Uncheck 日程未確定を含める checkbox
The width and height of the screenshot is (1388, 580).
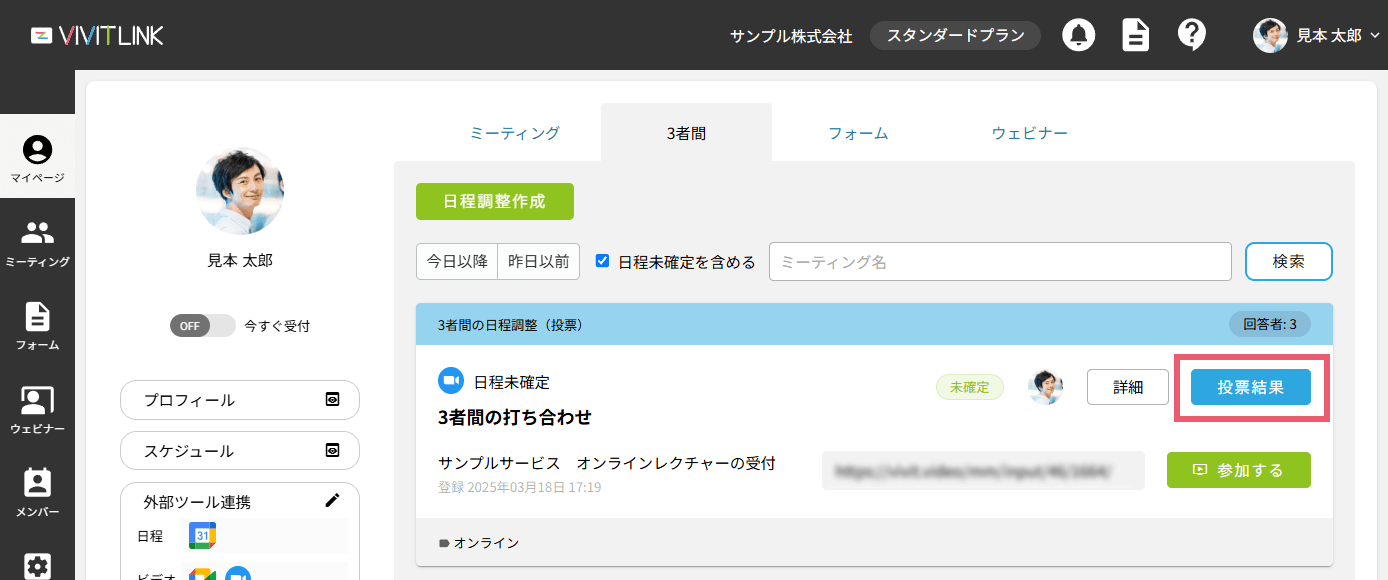coord(602,261)
